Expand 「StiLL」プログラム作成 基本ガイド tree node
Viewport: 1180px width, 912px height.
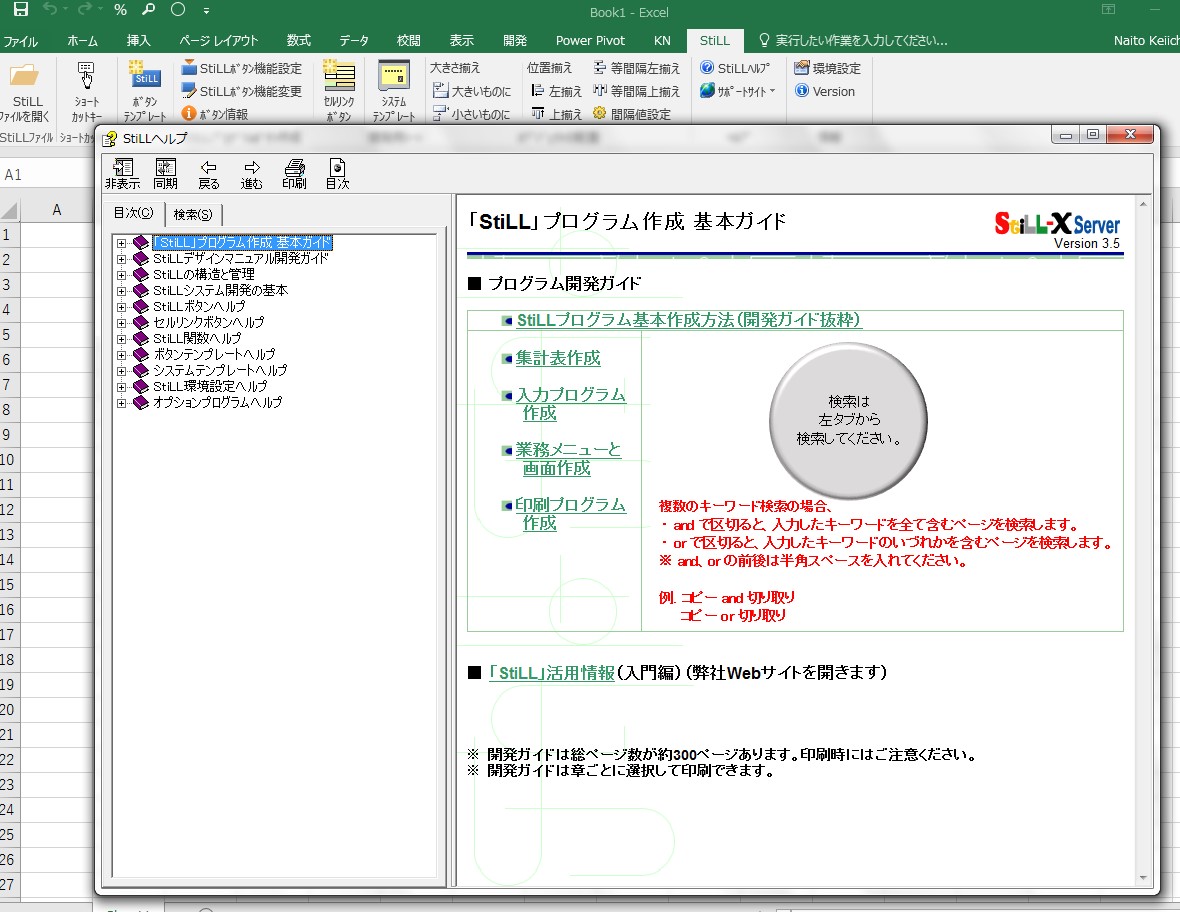pyautogui.click(x=121, y=243)
